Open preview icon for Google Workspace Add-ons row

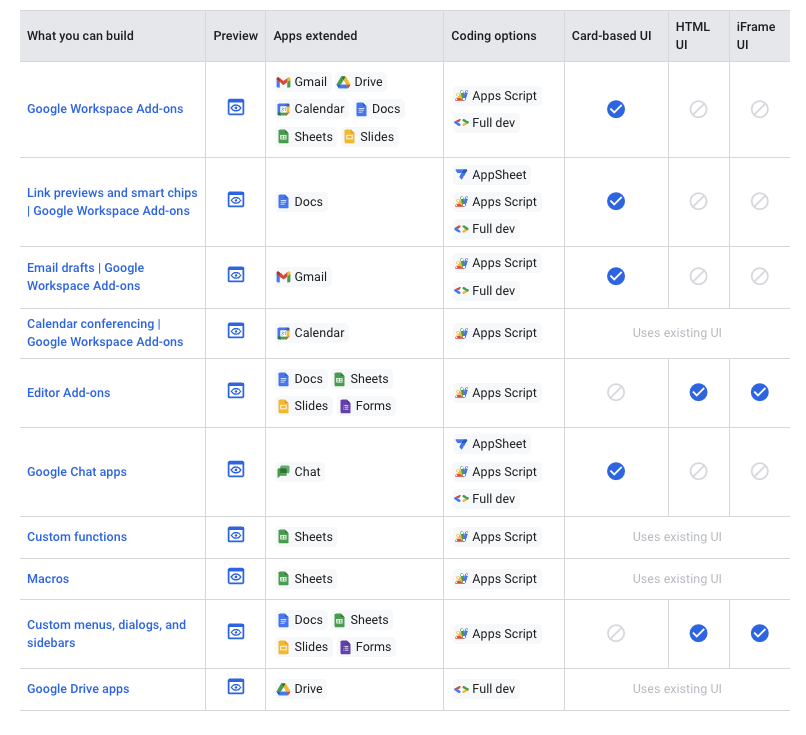236,107
